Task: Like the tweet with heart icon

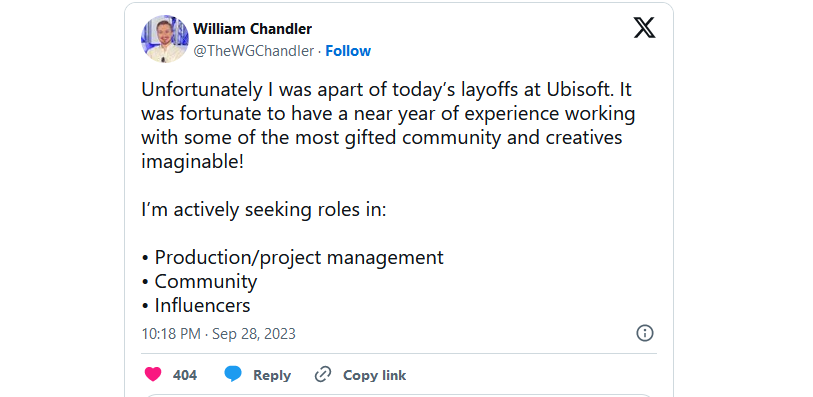Action: pyautogui.click(x=152, y=374)
